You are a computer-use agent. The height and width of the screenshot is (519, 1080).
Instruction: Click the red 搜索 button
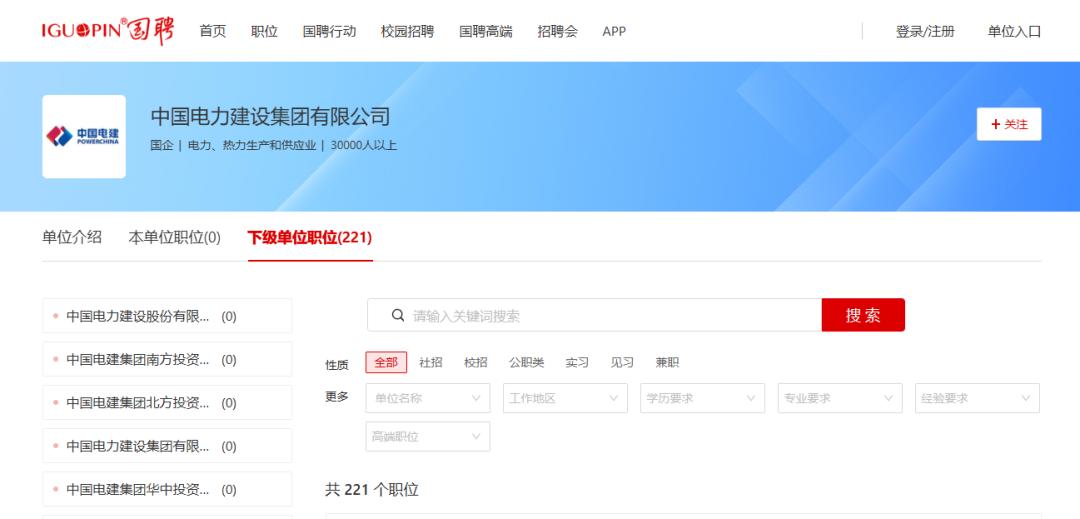863,315
